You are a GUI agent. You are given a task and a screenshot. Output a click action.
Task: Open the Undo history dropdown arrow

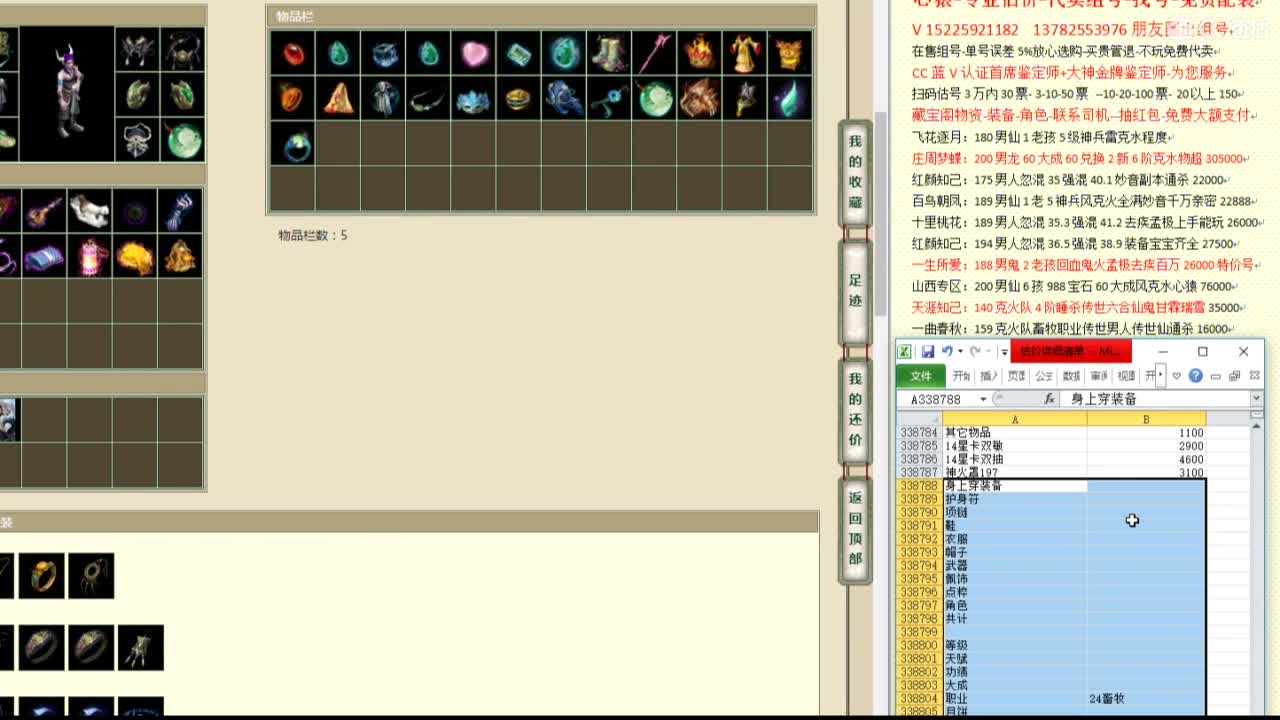tap(960, 352)
